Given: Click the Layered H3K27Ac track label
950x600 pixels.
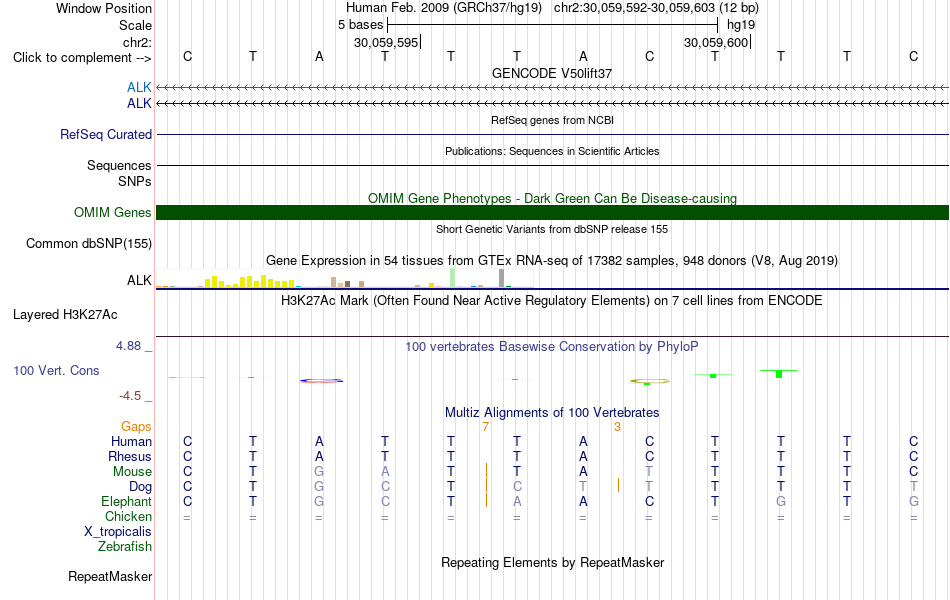Looking at the screenshot, I should click(x=65, y=315).
